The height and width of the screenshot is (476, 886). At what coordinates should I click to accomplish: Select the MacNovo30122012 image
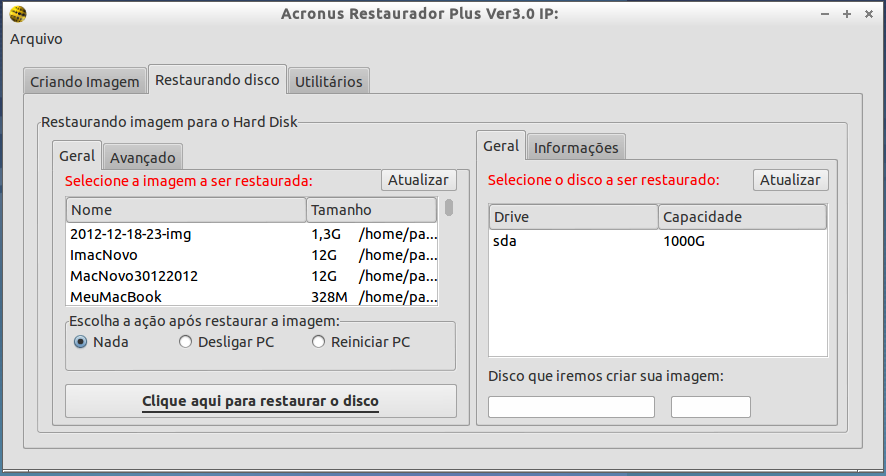pyautogui.click(x=252, y=276)
